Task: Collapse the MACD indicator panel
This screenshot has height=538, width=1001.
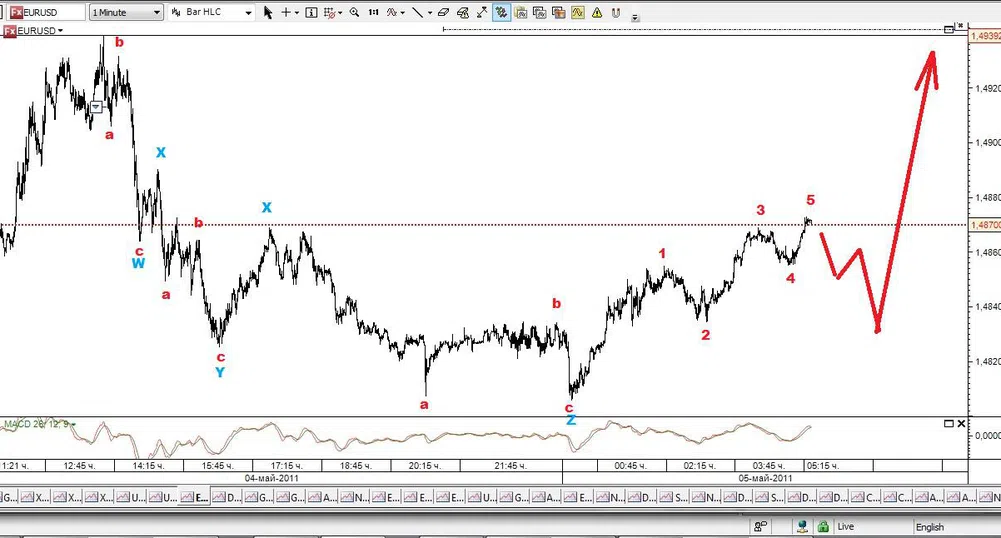Action: (949, 424)
